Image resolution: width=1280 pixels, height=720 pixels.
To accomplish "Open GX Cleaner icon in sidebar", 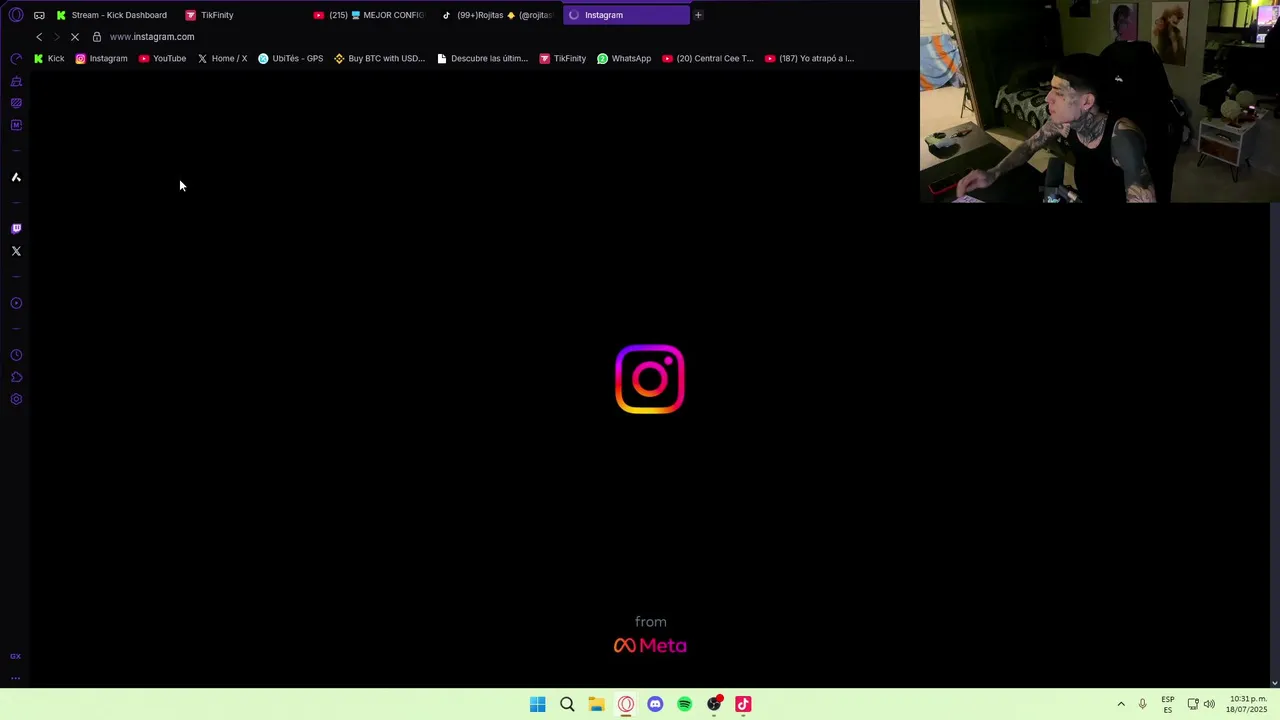I will tap(16, 81).
